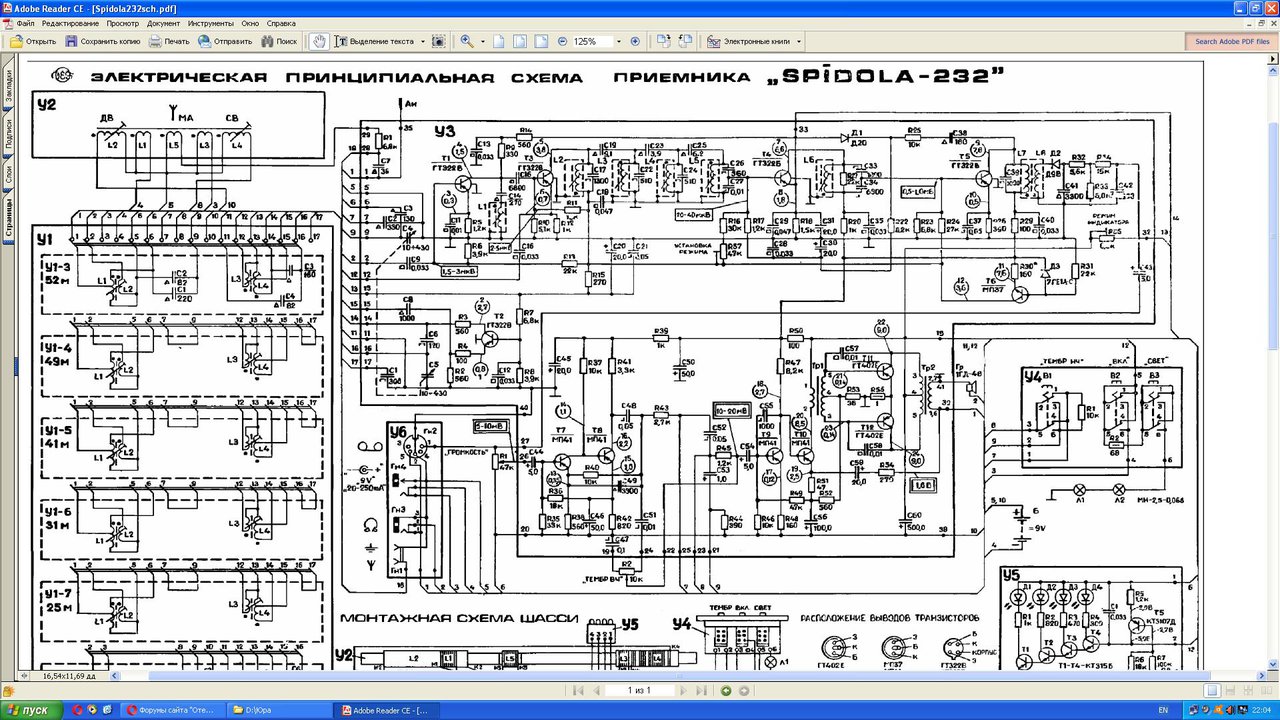Open the Слои side panel tab
1280x720 pixels.
click(x=8, y=173)
